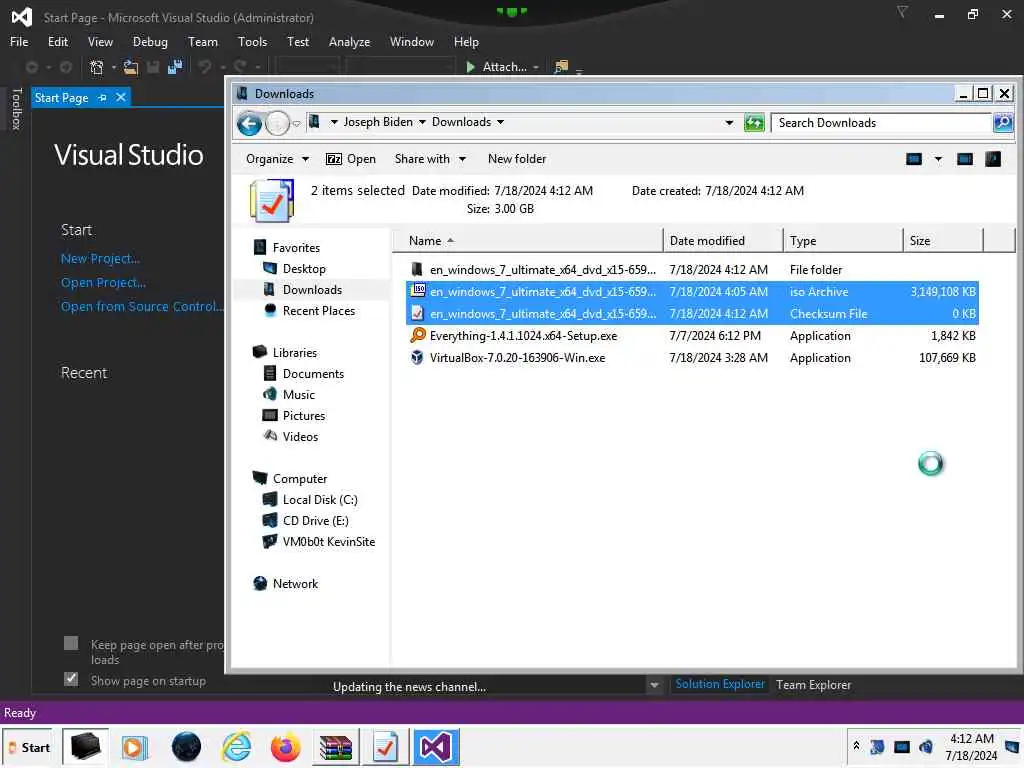Sort by the Size column header
This screenshot has height=768, width=1024.
coord(942,240)
